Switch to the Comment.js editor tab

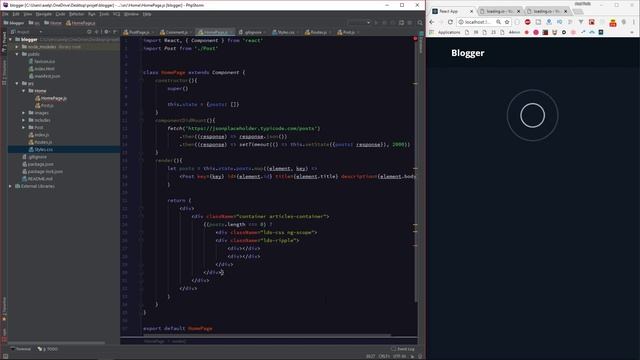pos(176,32)
